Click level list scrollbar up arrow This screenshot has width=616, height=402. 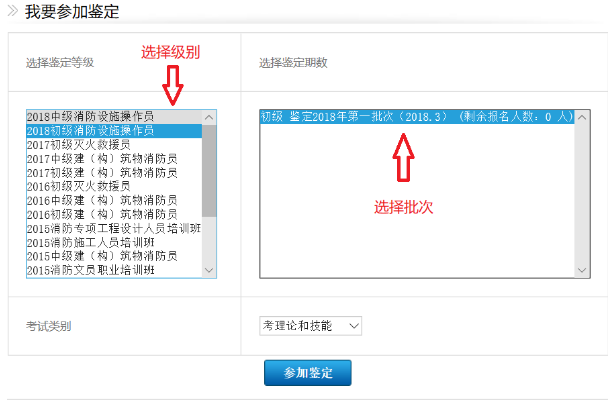click(x=208, y=117)
